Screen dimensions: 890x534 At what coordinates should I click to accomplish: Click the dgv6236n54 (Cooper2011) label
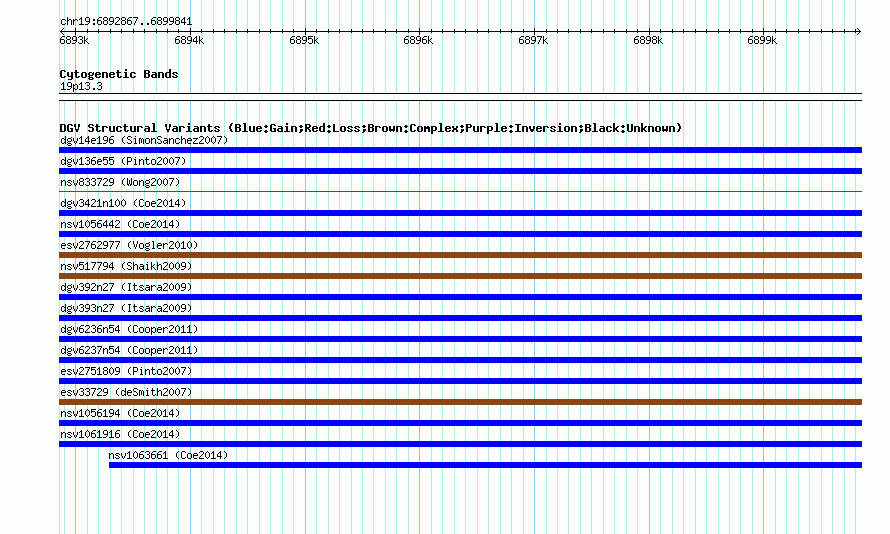tap(129, 329)
